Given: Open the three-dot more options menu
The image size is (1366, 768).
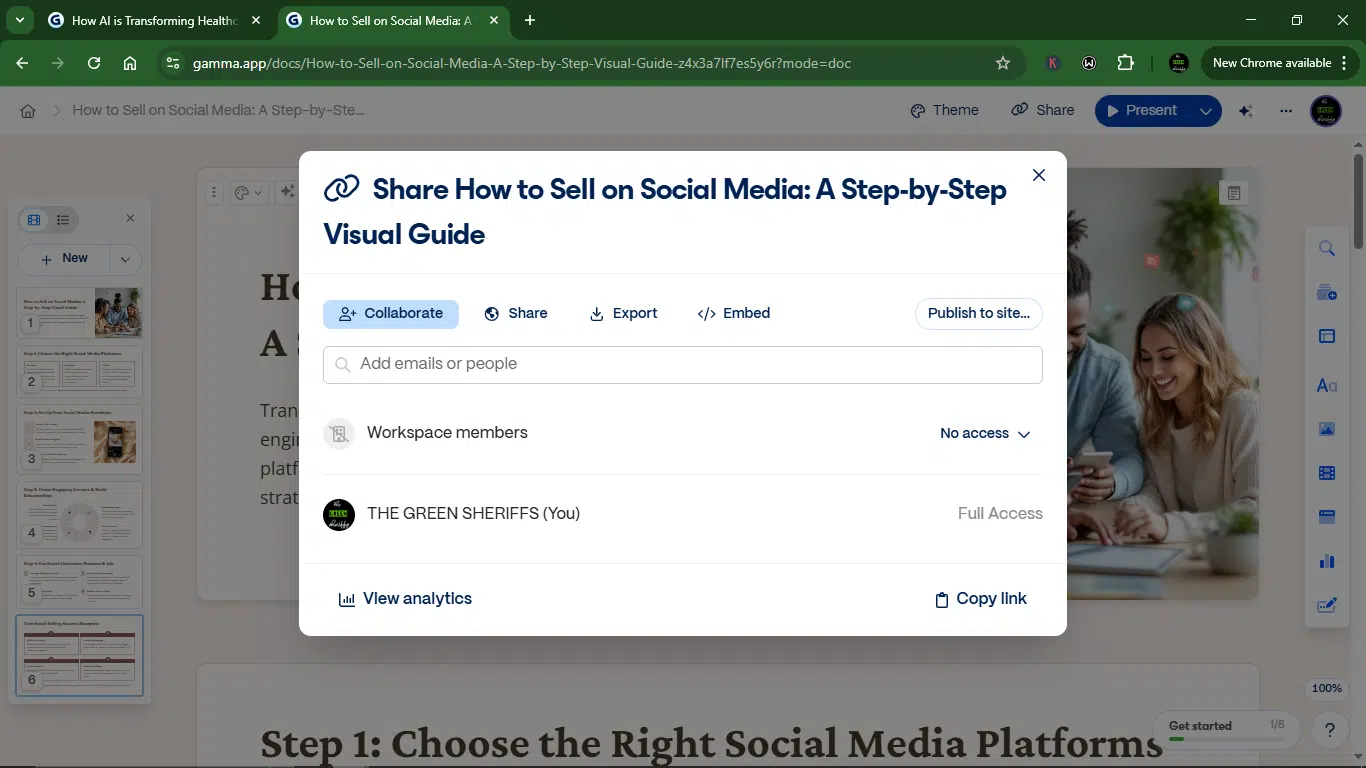Looking at the screenshot, I should tap(1287, 111).
